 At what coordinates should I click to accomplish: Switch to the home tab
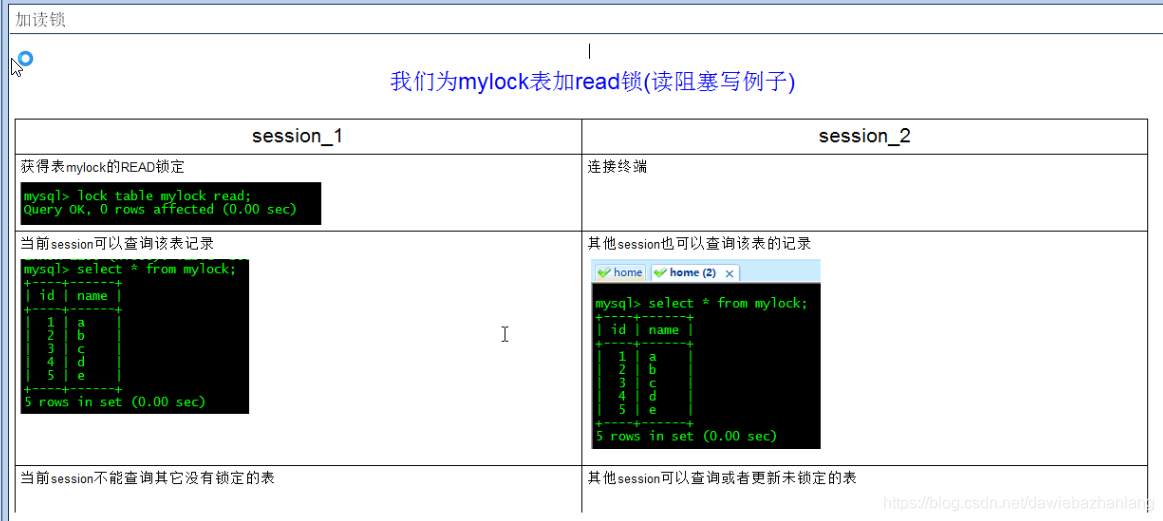click(620, 272)
